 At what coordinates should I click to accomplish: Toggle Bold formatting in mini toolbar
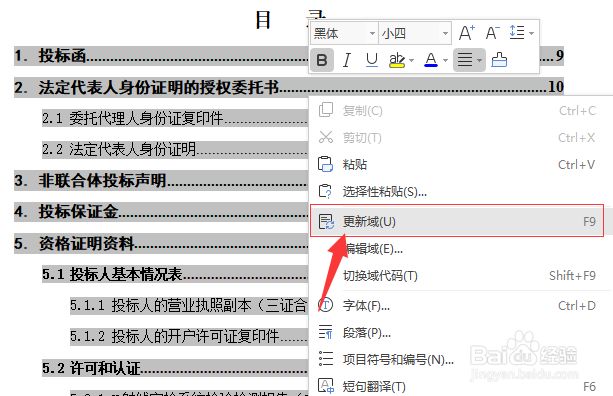pos(322,60)
